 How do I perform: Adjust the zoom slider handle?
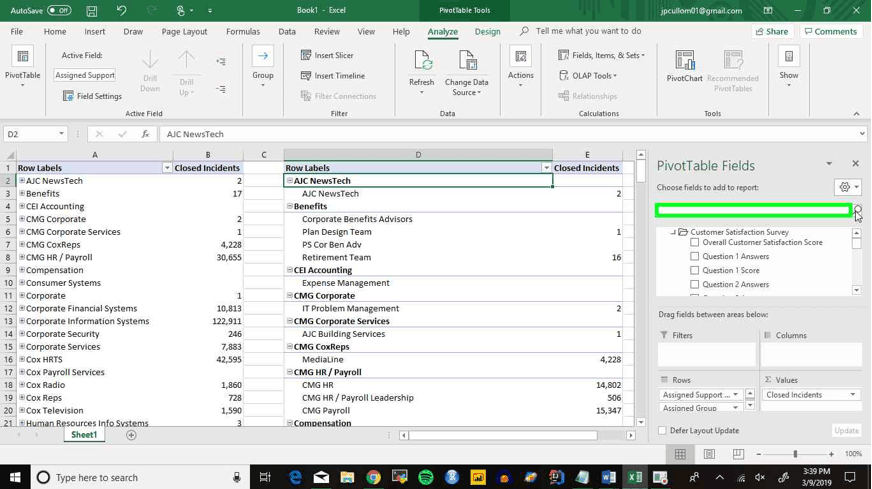point(795,455)
